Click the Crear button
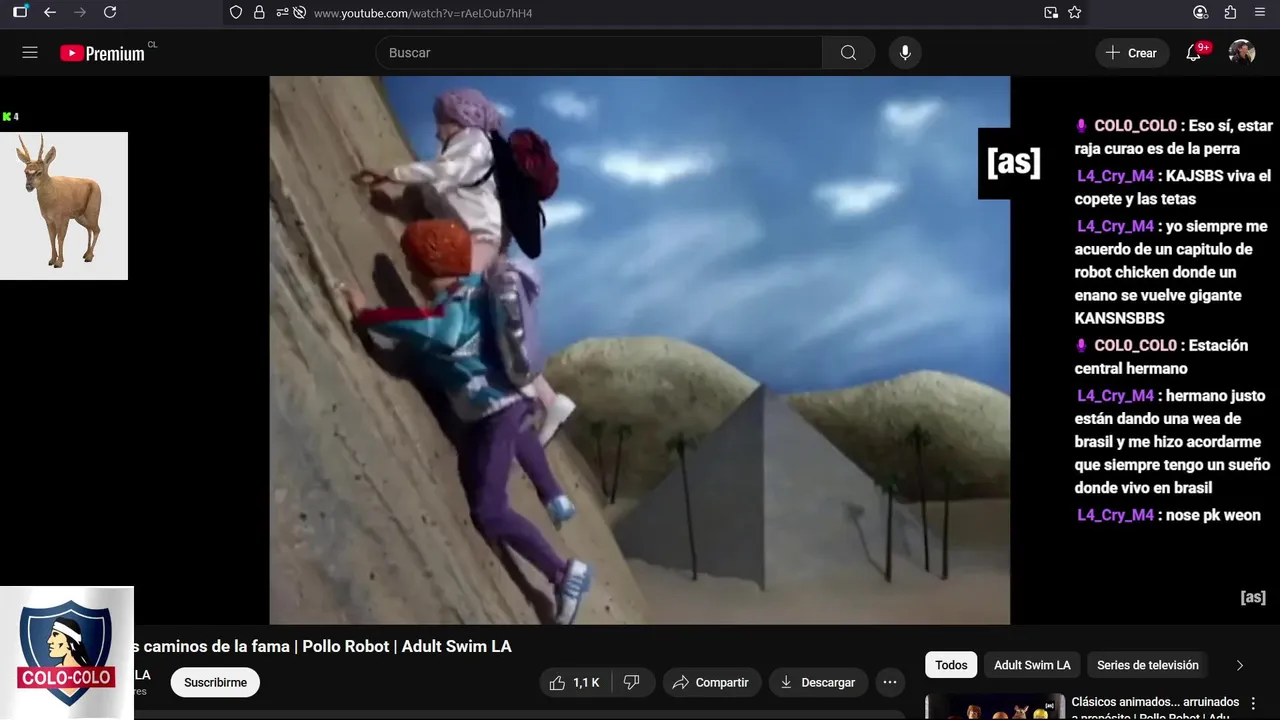1280x720 pixels. coord(1132,53)
